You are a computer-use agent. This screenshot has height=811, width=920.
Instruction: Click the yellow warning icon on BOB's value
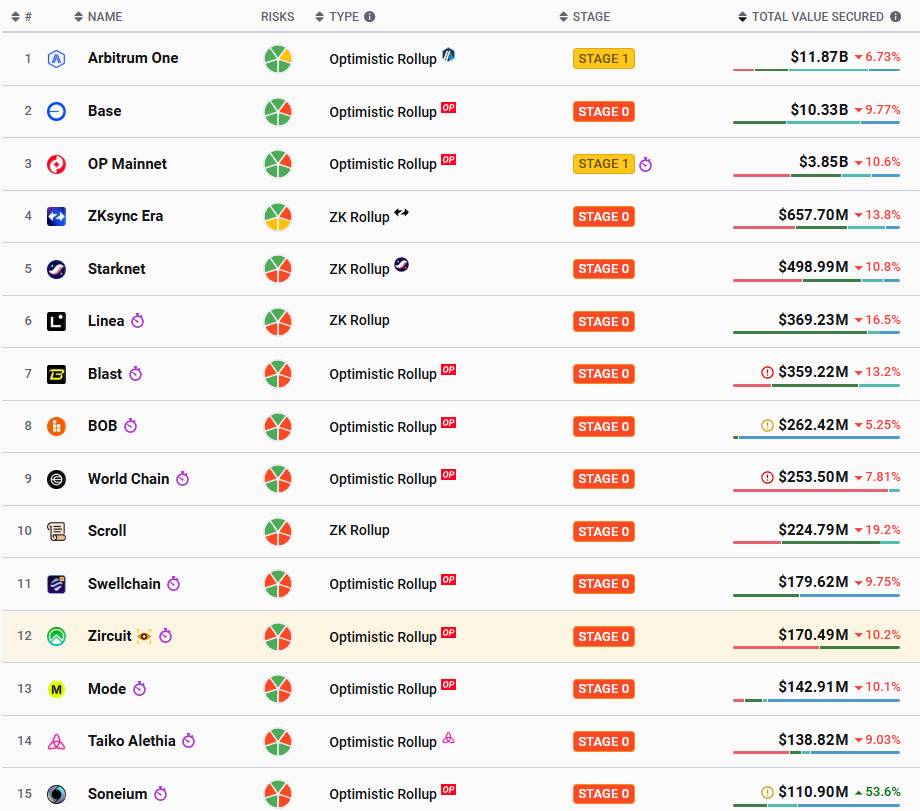(767, 426)
